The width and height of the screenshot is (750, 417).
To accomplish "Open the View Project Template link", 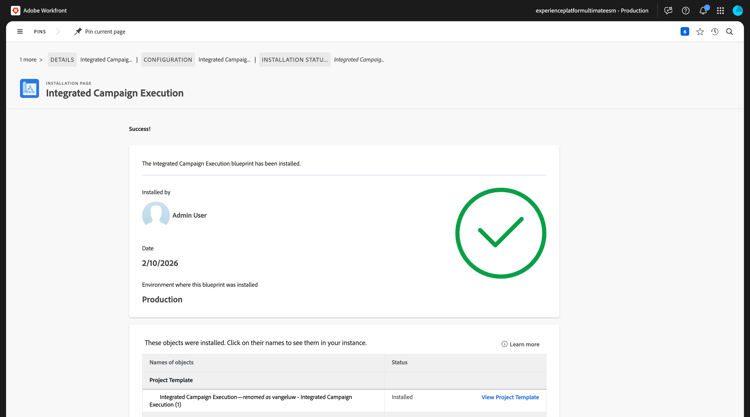I will pyautogui.click(x=510, y=397).
